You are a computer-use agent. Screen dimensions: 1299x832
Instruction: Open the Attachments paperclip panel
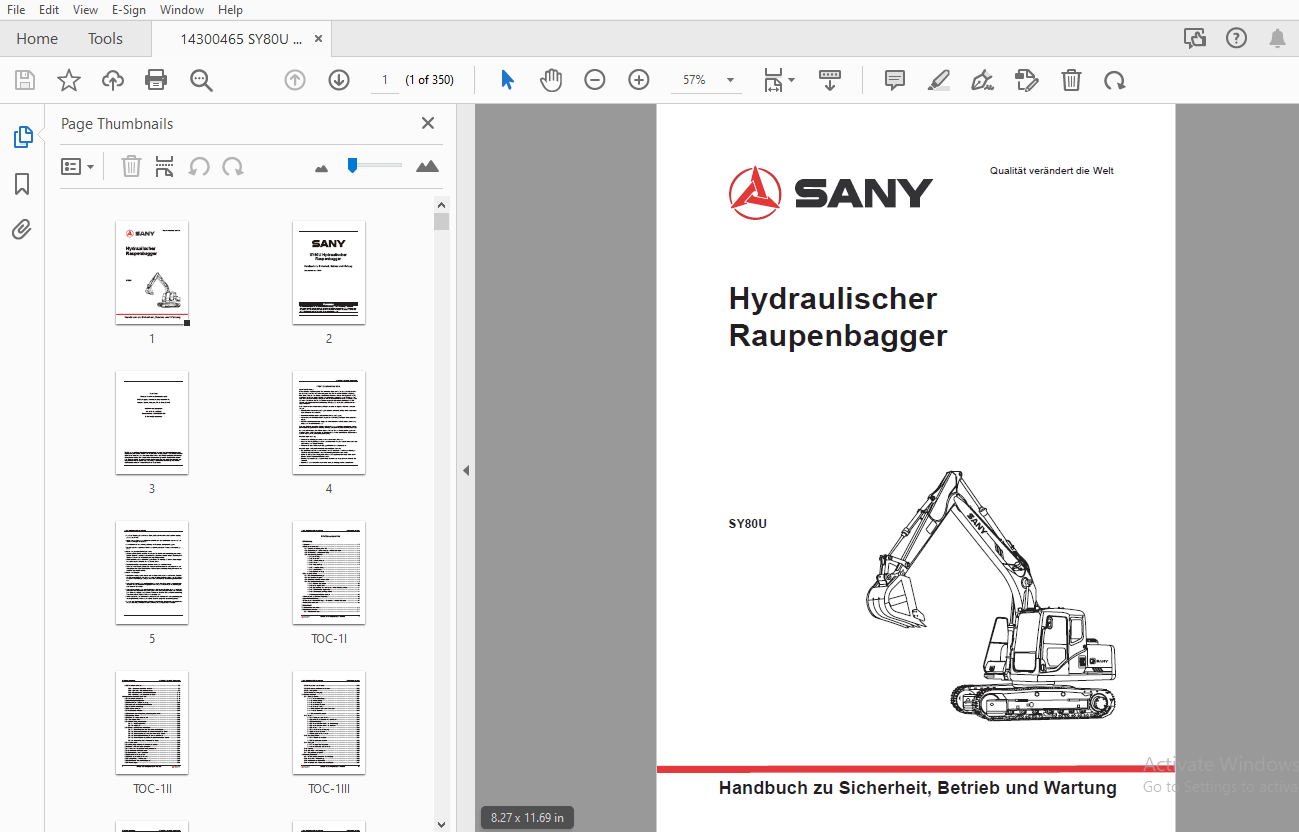[22, 230]
